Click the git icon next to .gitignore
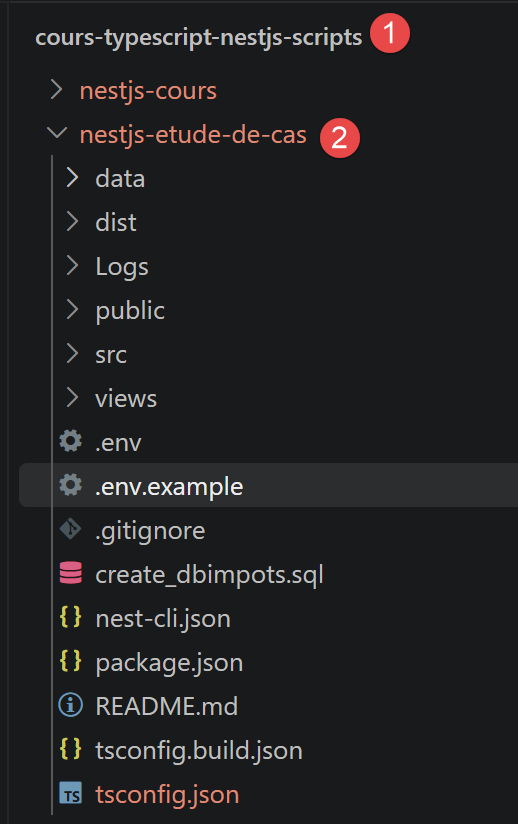The image size is (518, 824). coord(70,529)
